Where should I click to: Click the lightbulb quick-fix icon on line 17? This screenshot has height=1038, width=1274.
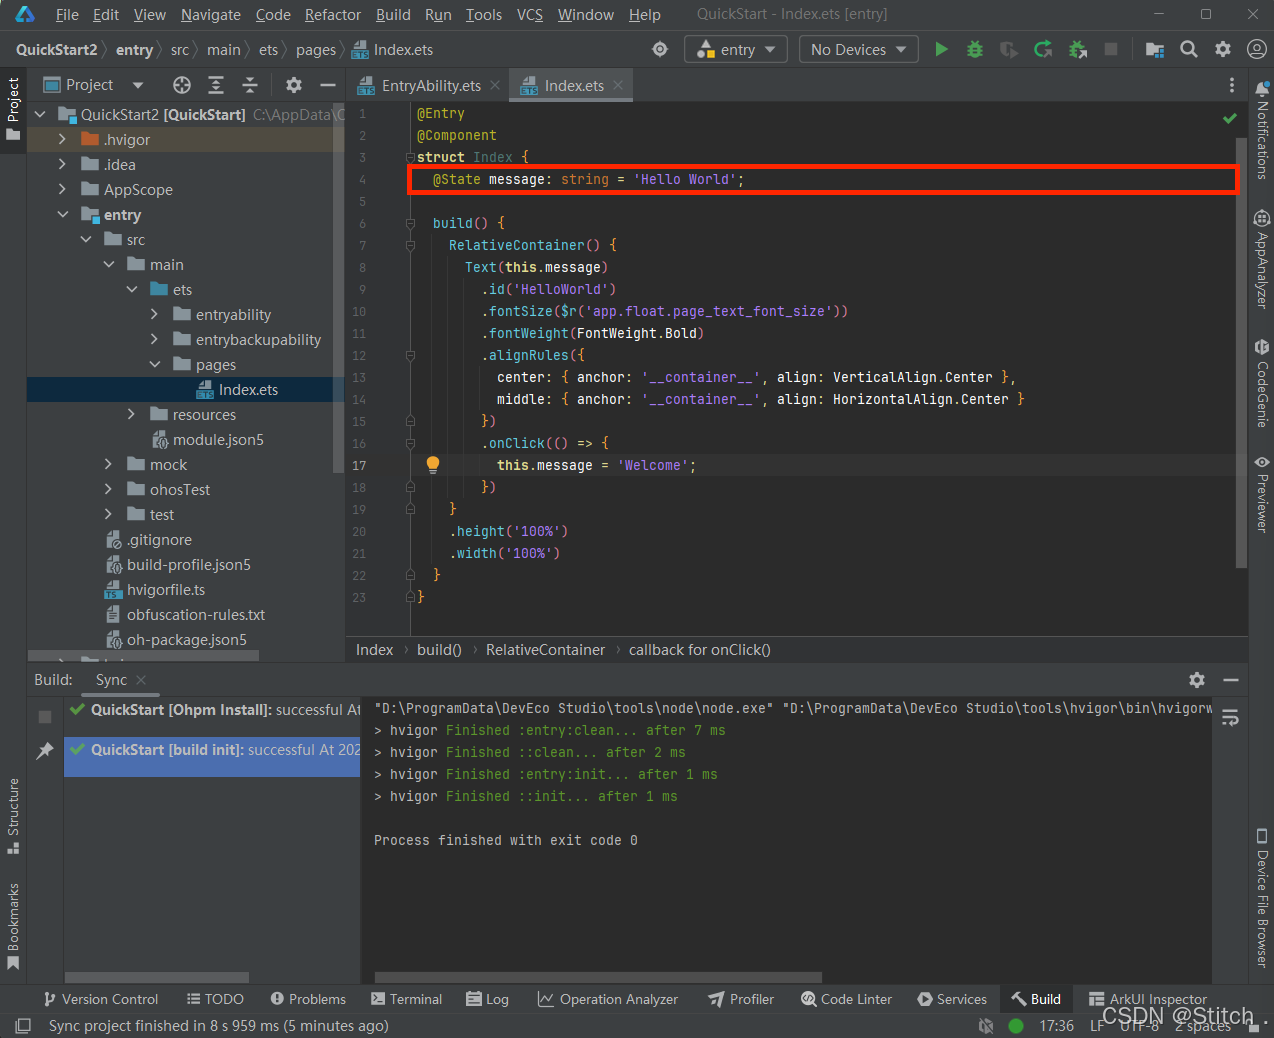(433, 464)
